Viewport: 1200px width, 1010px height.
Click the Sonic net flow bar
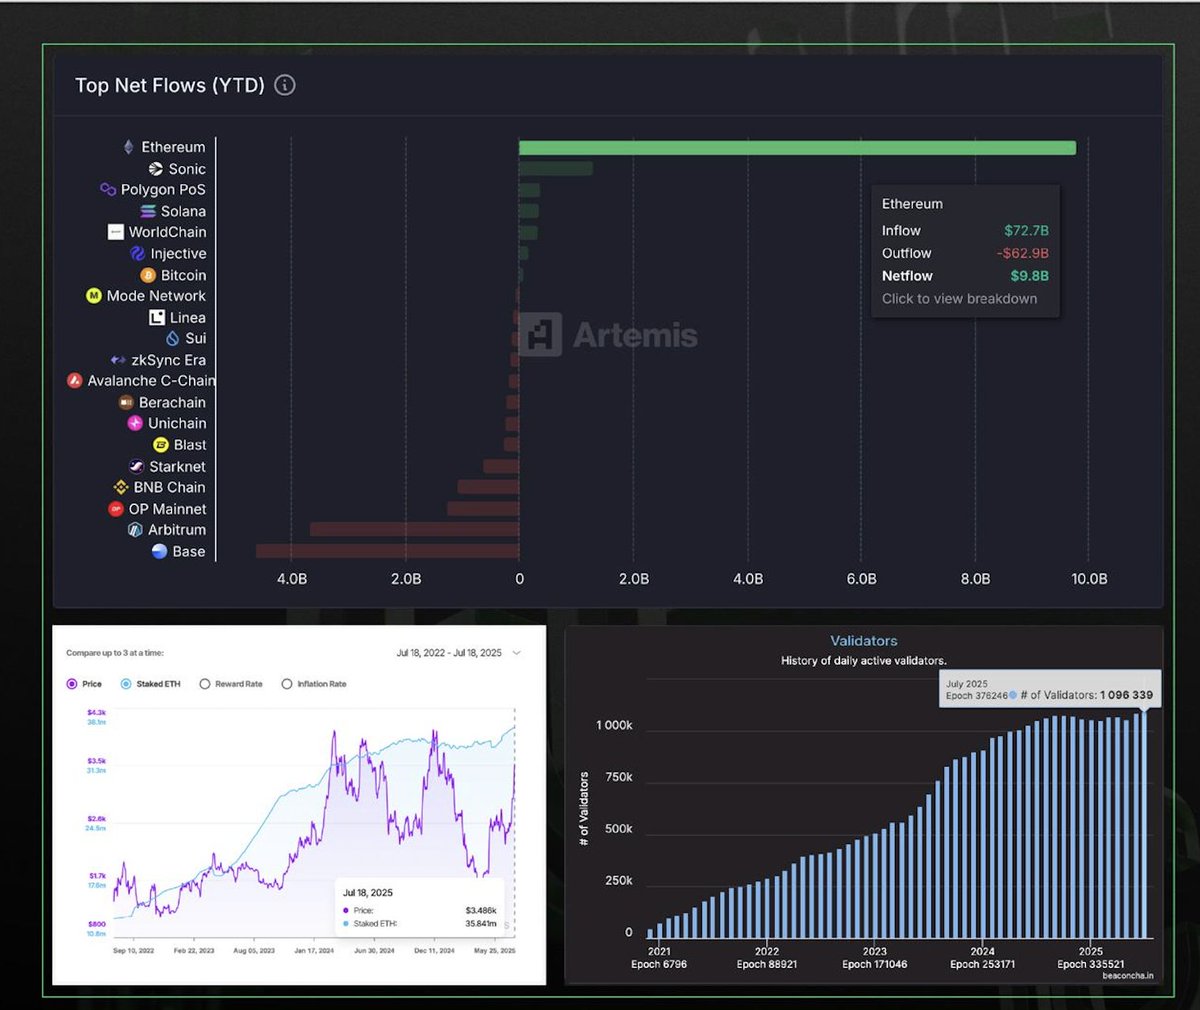click(556, 168)
